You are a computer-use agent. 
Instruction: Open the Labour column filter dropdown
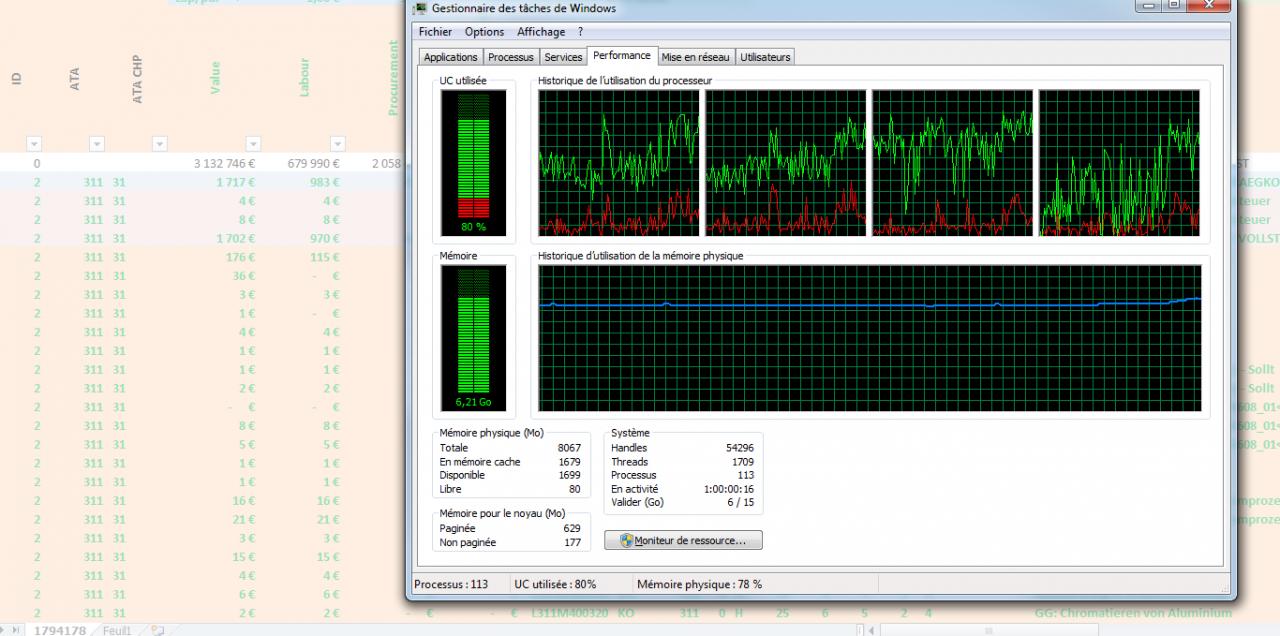(x=337, y=144)
